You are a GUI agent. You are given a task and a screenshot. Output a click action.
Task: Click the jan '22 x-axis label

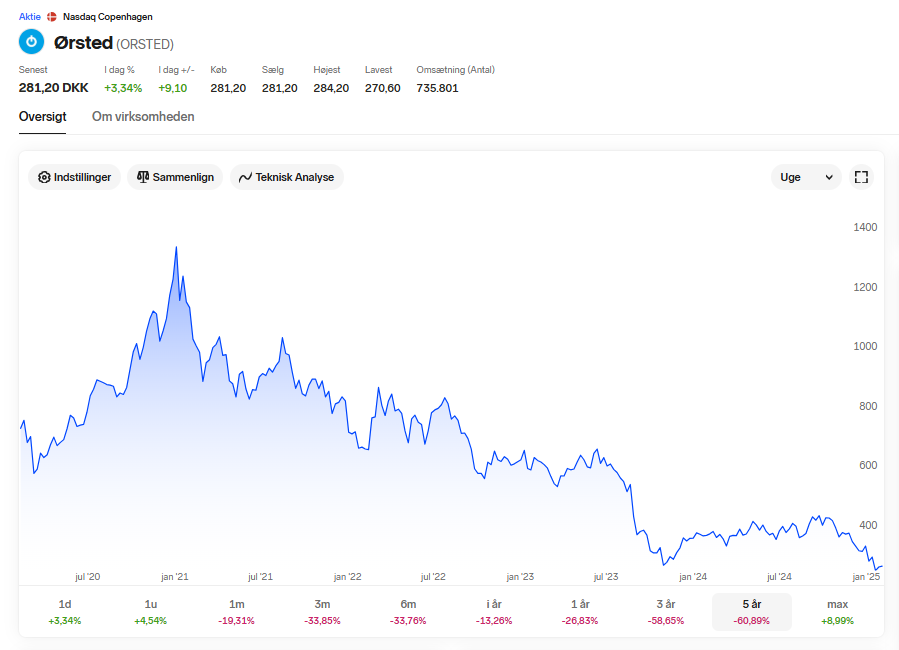347,577
